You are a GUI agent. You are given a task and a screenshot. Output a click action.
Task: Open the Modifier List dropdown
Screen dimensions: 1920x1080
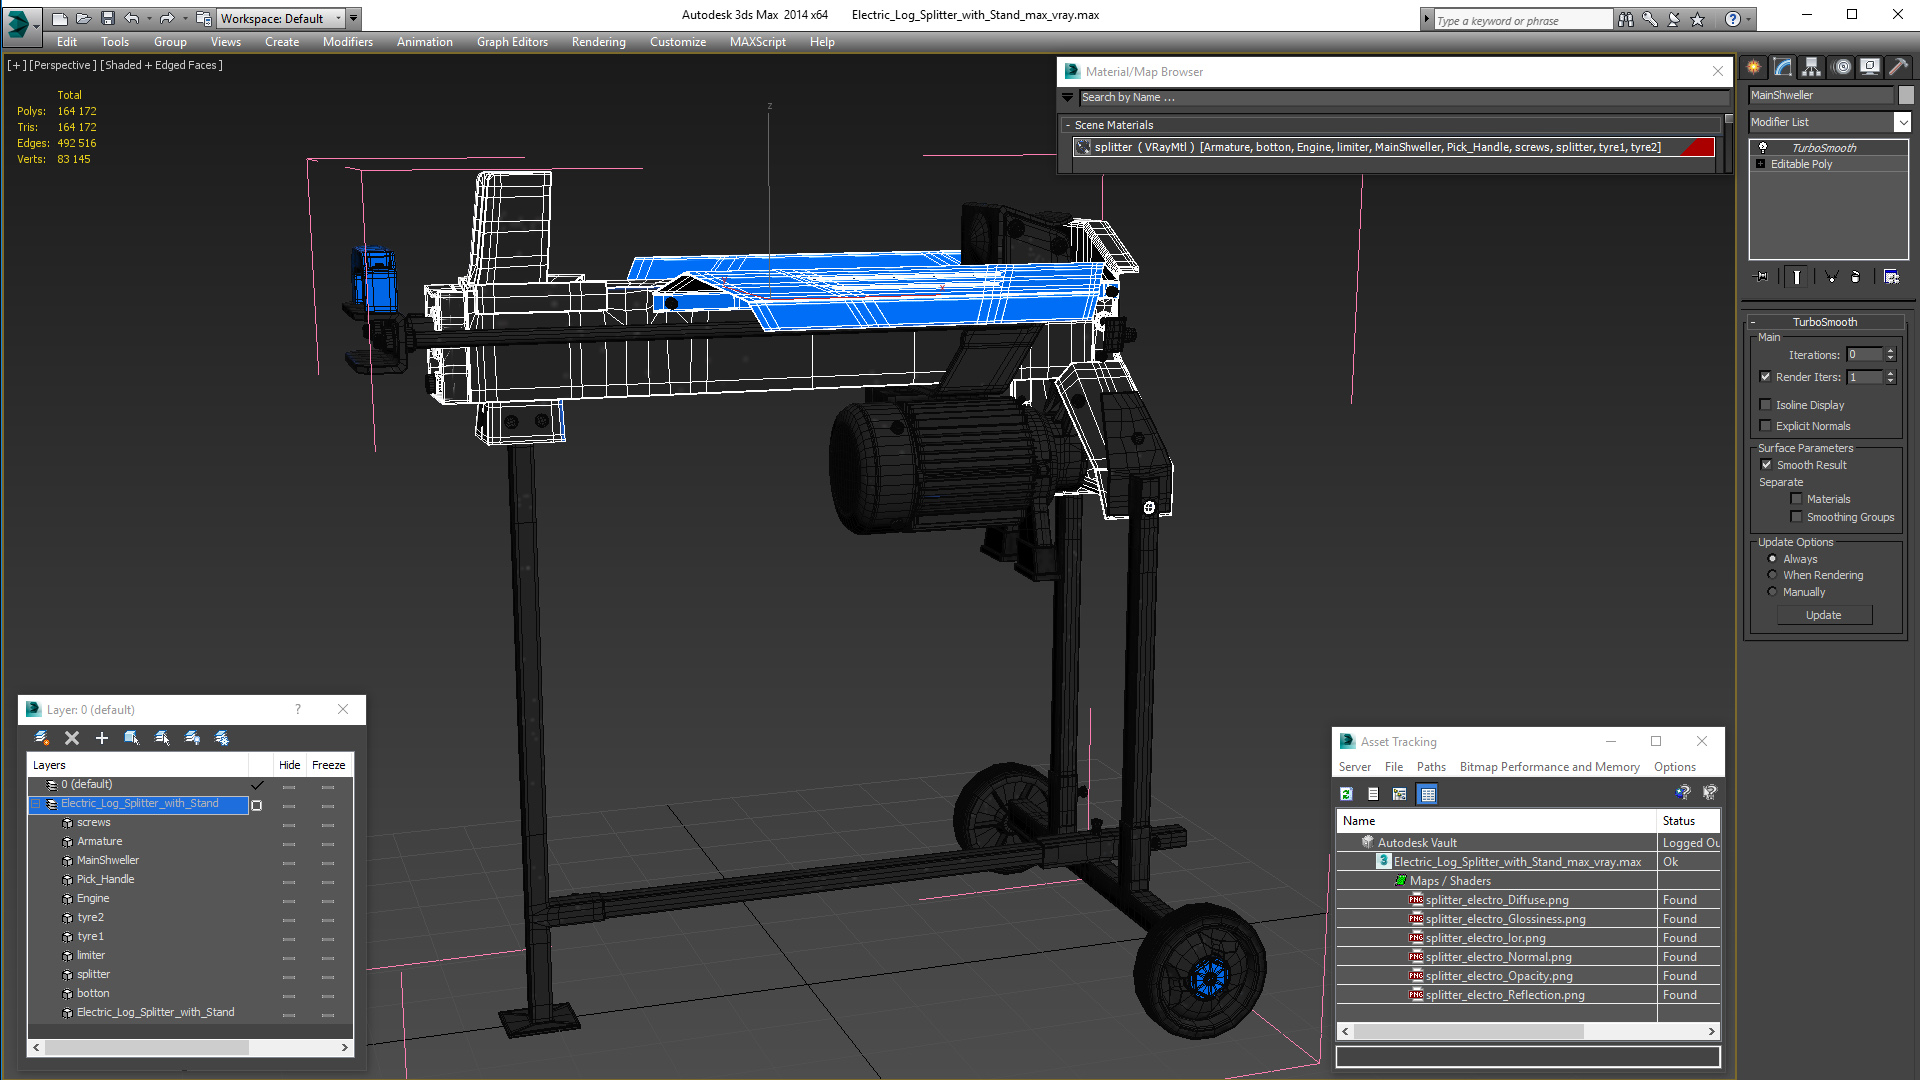[x=1902, y=122]
